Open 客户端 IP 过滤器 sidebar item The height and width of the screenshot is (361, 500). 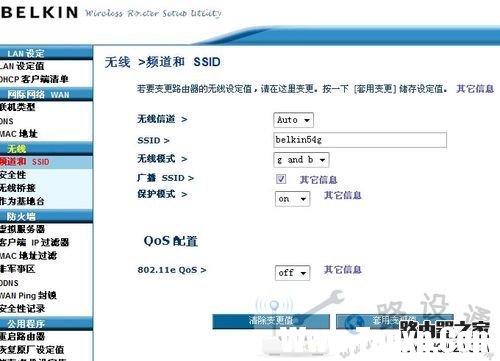pyautogui.click(x=34, y=242)
